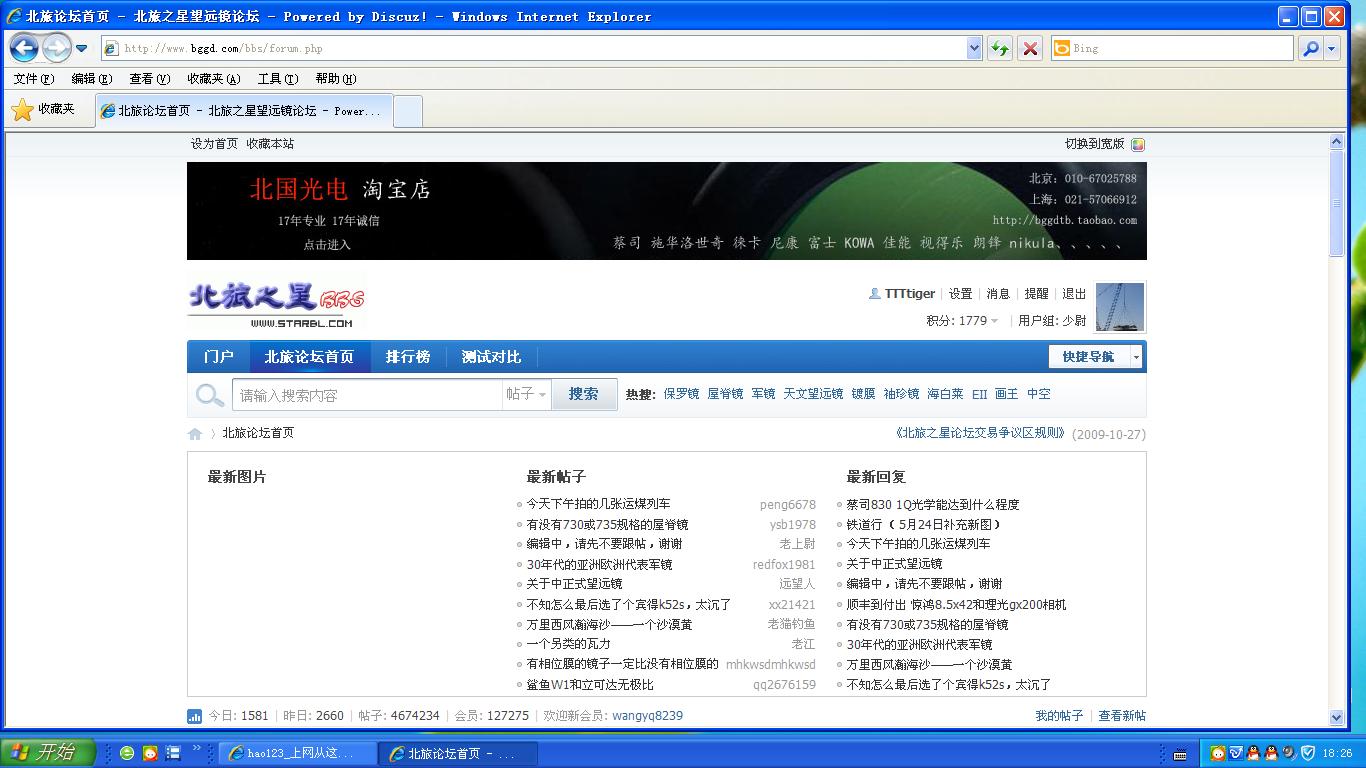Select the 北旅论坛首页 browser tab
Screen dimensions: 1366x768
point(245,111)
